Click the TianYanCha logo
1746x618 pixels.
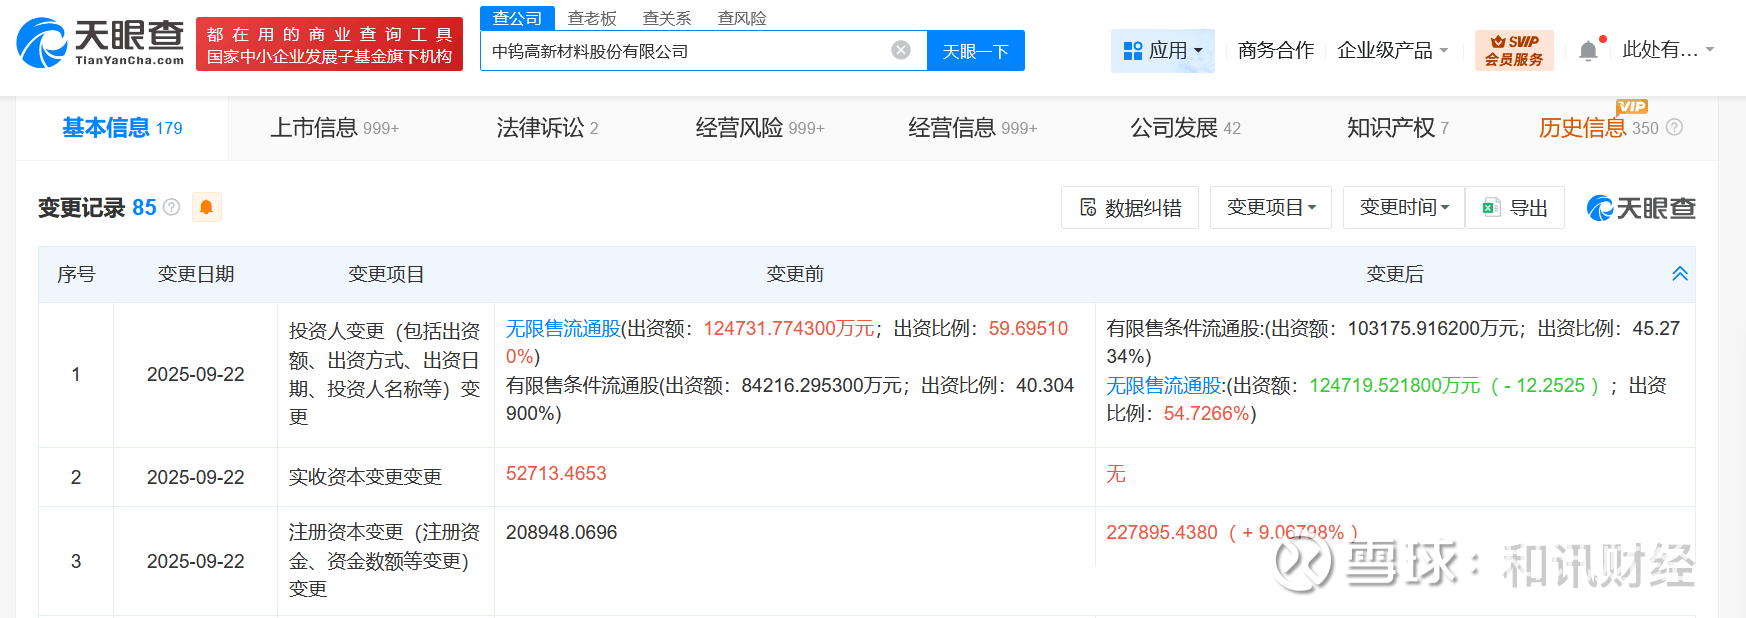pos(100,43)
